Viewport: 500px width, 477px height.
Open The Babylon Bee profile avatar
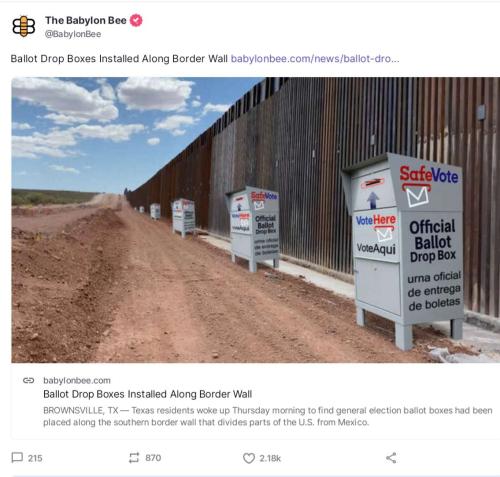click(24, 26)
